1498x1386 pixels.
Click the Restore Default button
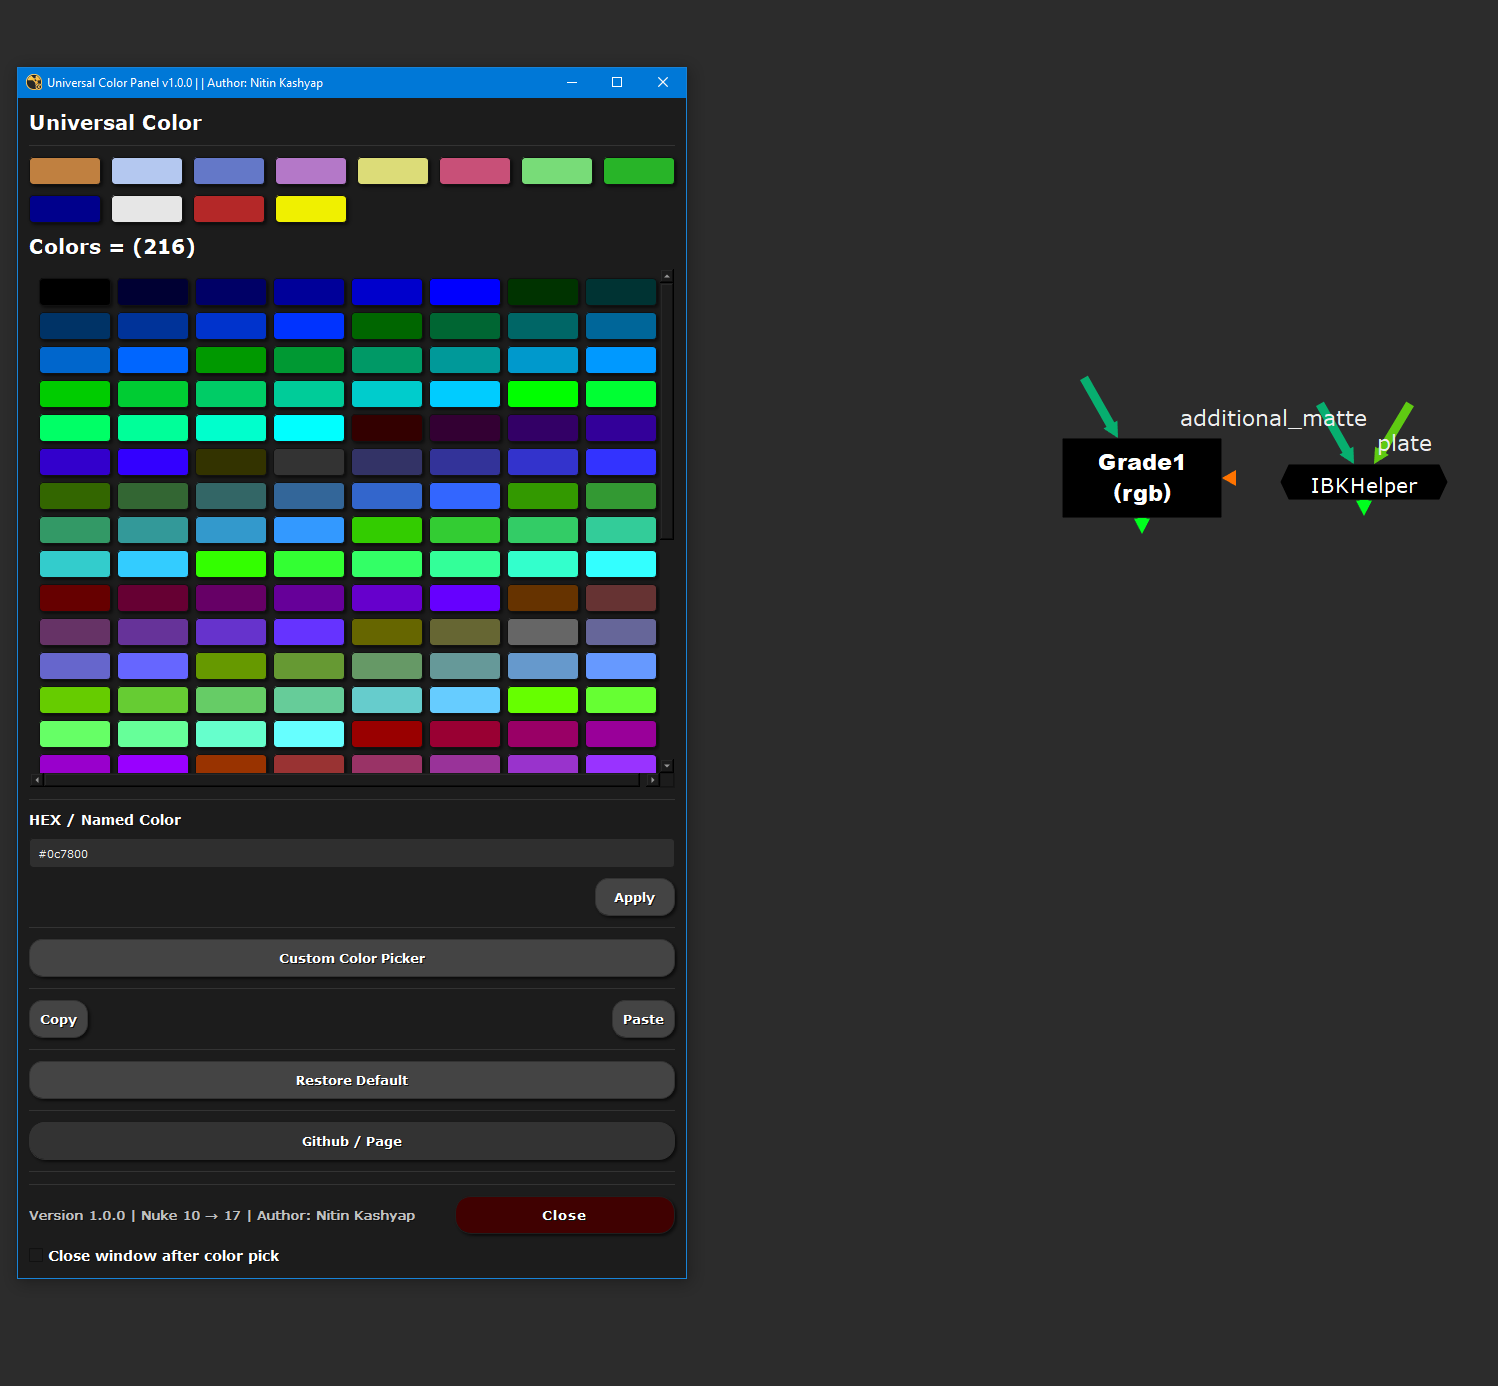(352, 1080)
